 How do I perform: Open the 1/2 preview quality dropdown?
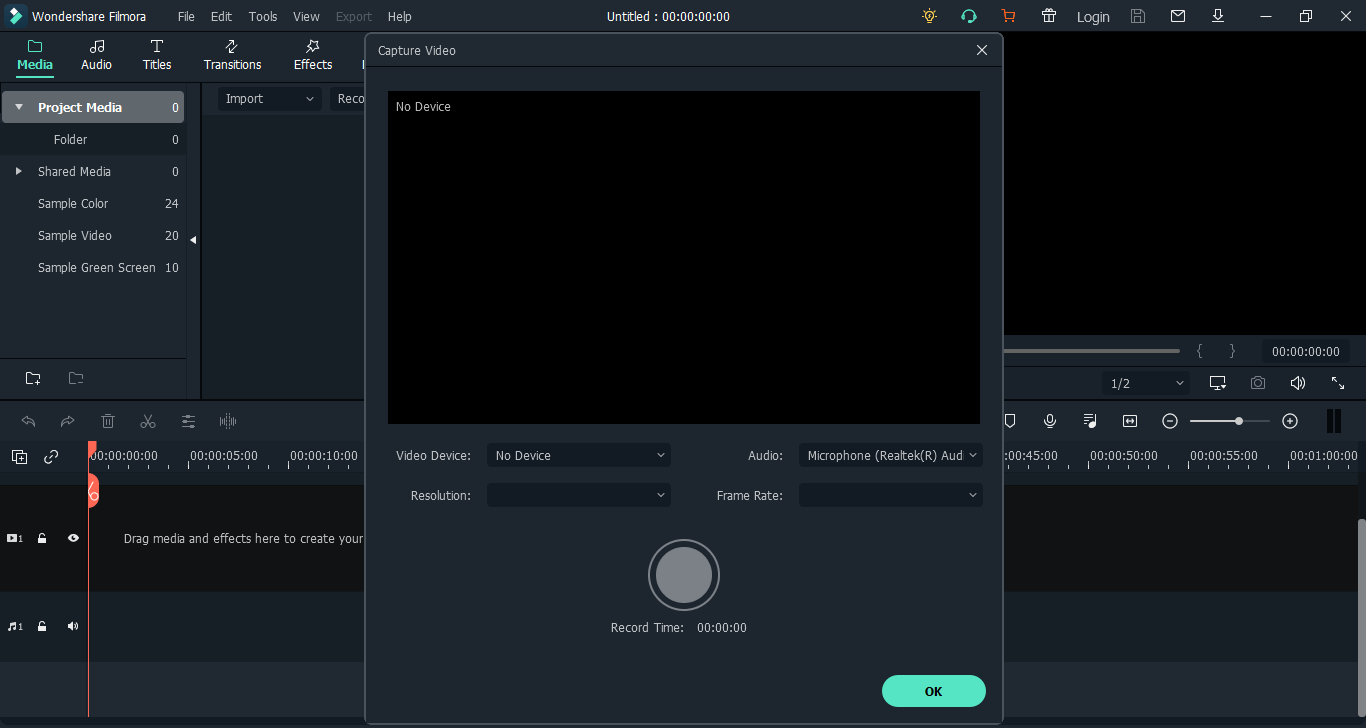coord(1147,383)
